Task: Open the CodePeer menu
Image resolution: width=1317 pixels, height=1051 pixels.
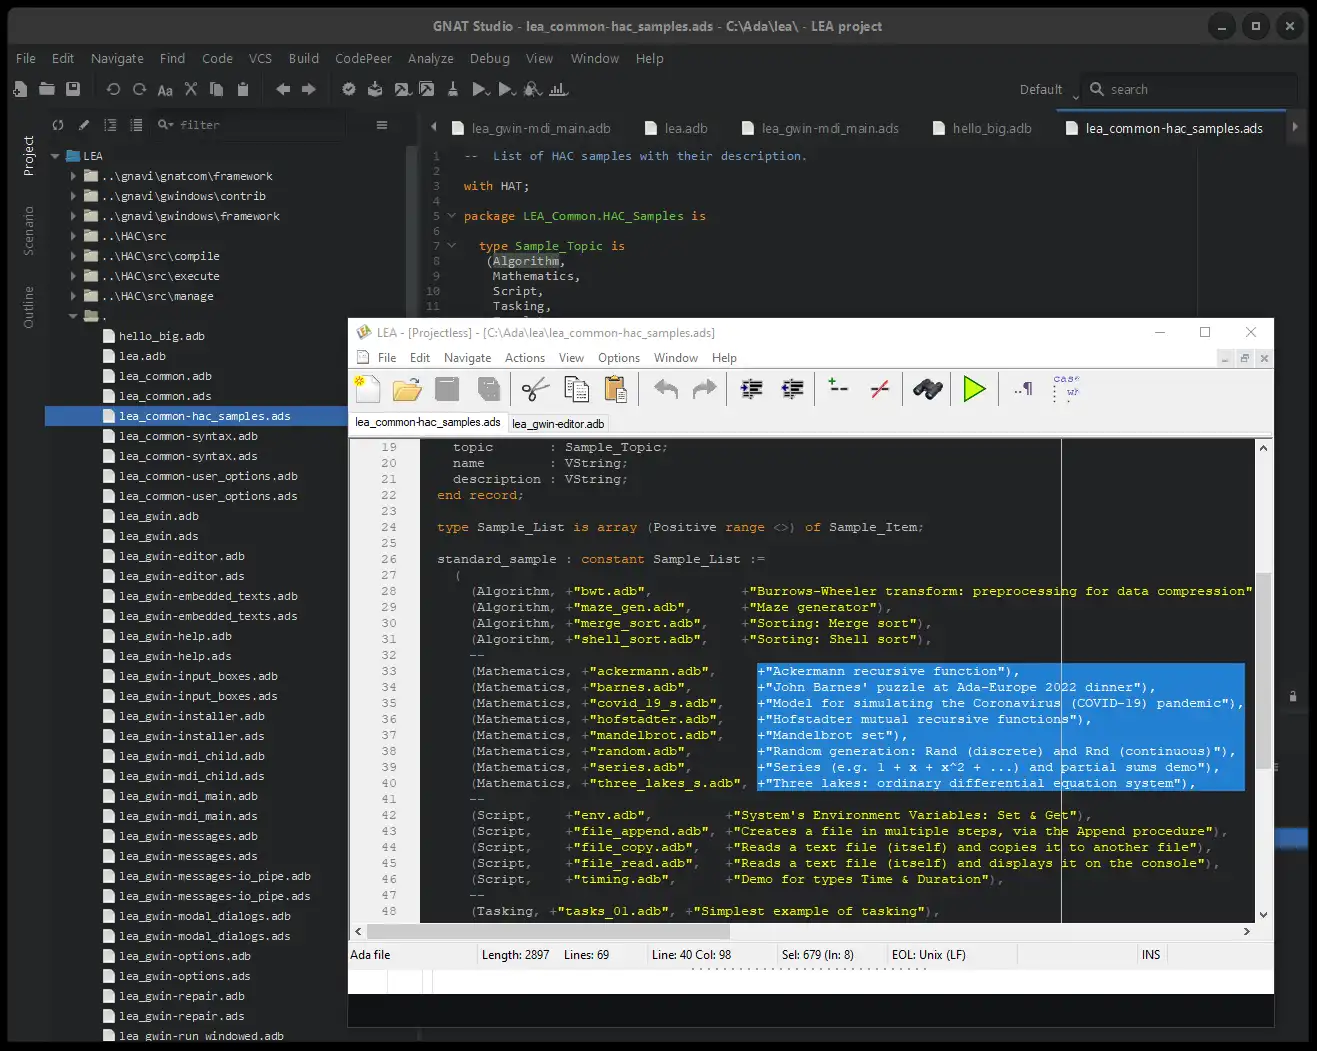Action: pyautogui.click(x=363, y=58)
